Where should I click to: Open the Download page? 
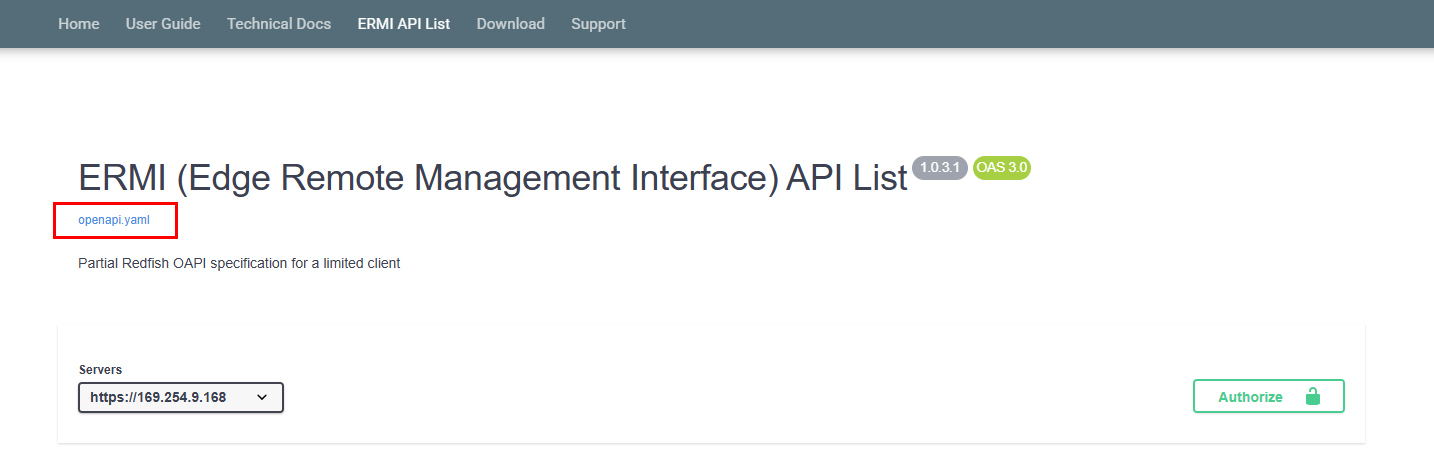pyautogui.click(x=510, y=24)
